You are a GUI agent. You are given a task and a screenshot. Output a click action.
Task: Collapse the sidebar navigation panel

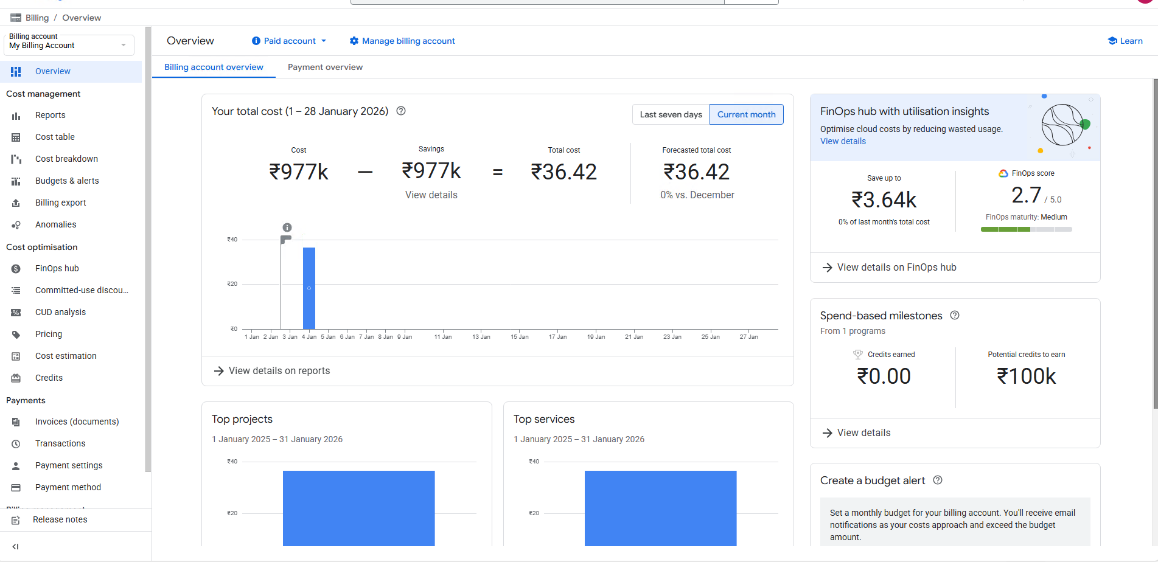pos(16,546)
